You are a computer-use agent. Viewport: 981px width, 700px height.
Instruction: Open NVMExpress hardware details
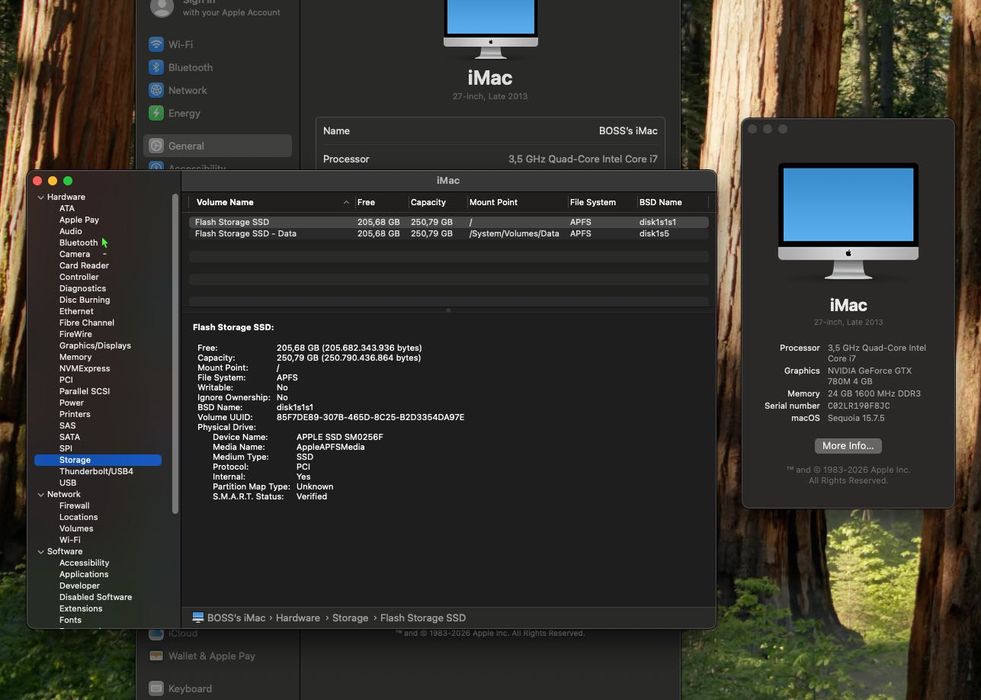point(84,368)
